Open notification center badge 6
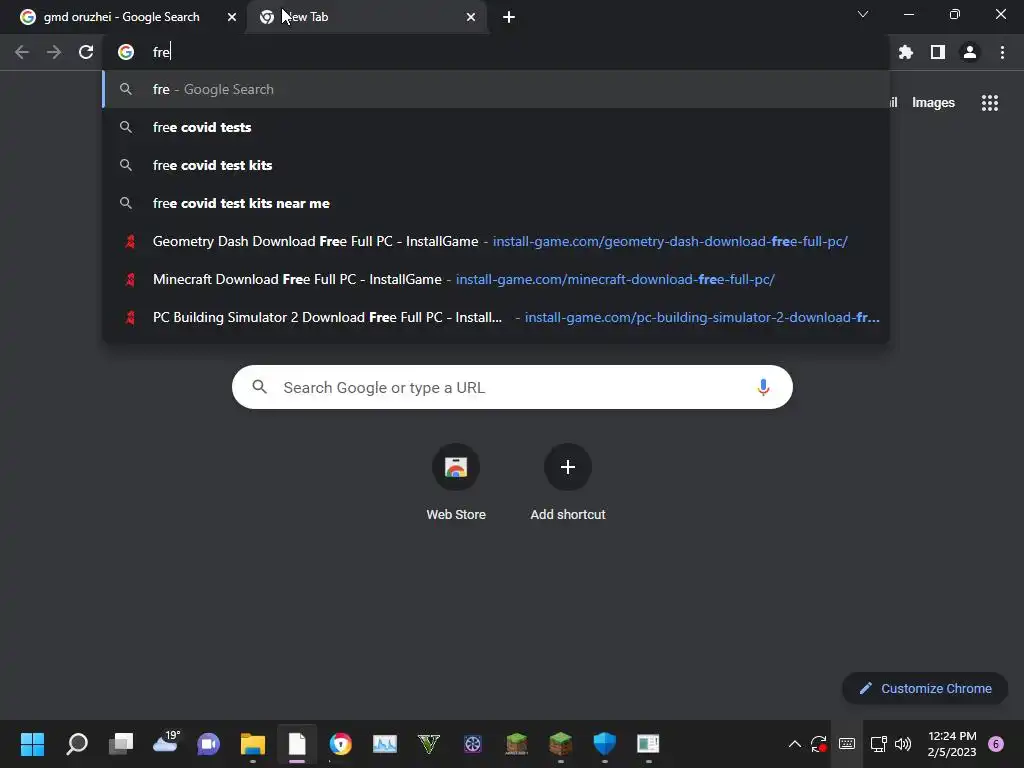This screenshot has height=768, width=1024. click(996, 744)
